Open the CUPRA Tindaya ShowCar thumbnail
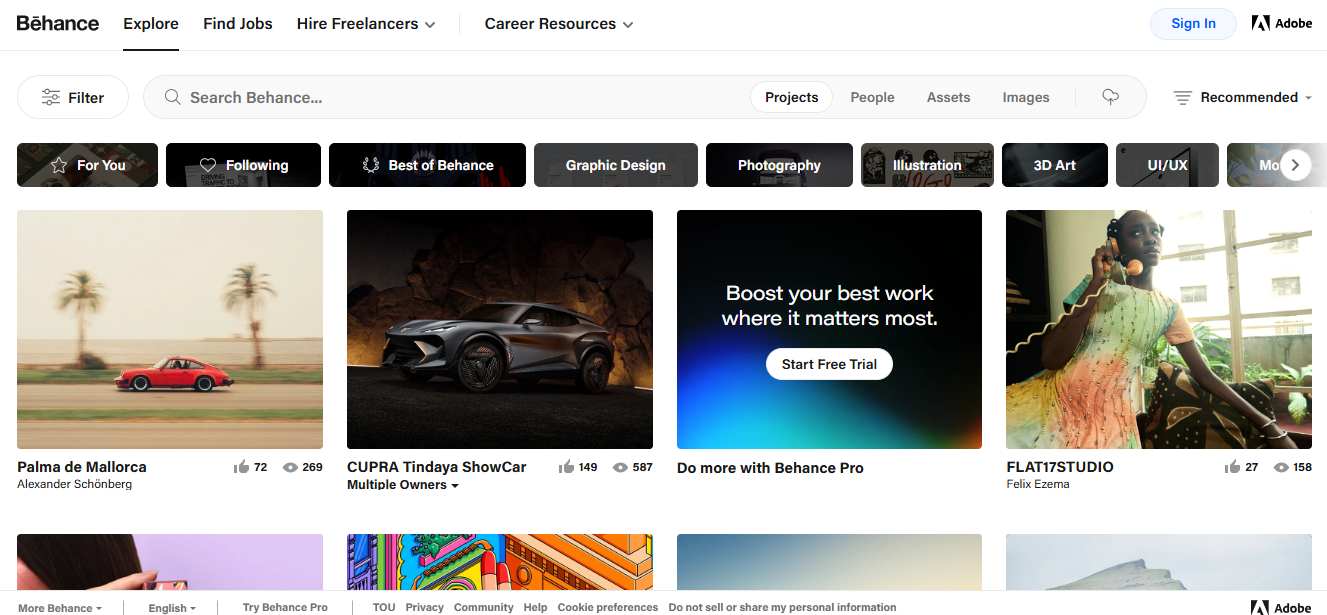The width and height of the screenshot is (1327, 615). [x=500, y=329]
